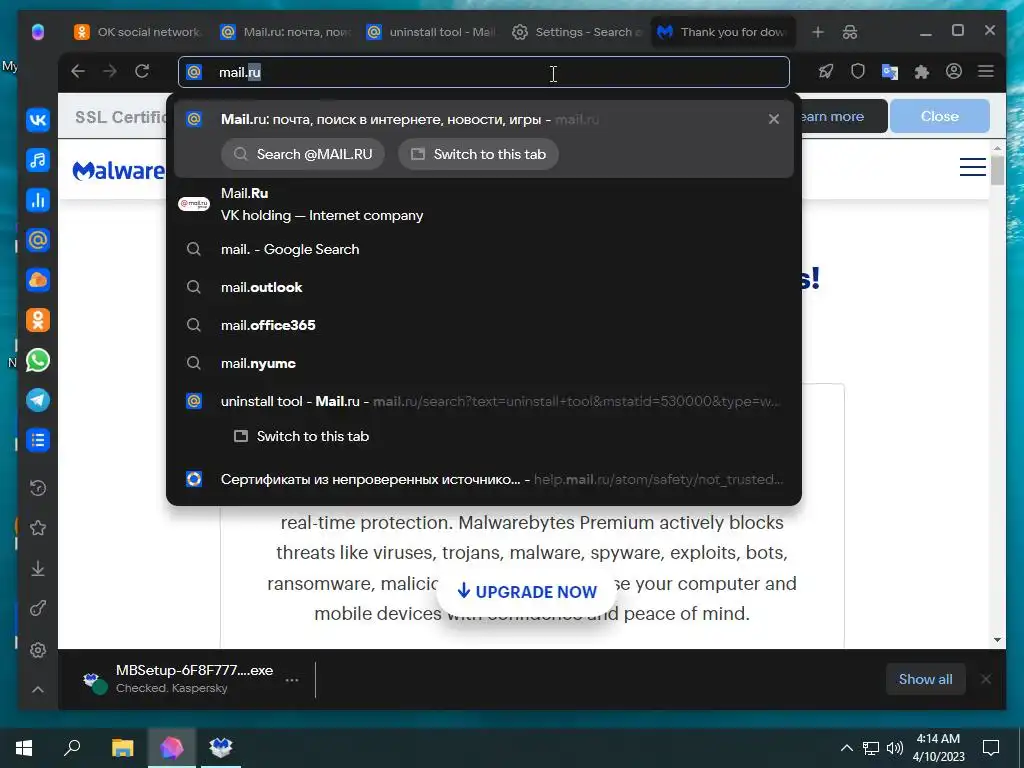Open a new tab with plus button
1024x768 pixels.
818,32
